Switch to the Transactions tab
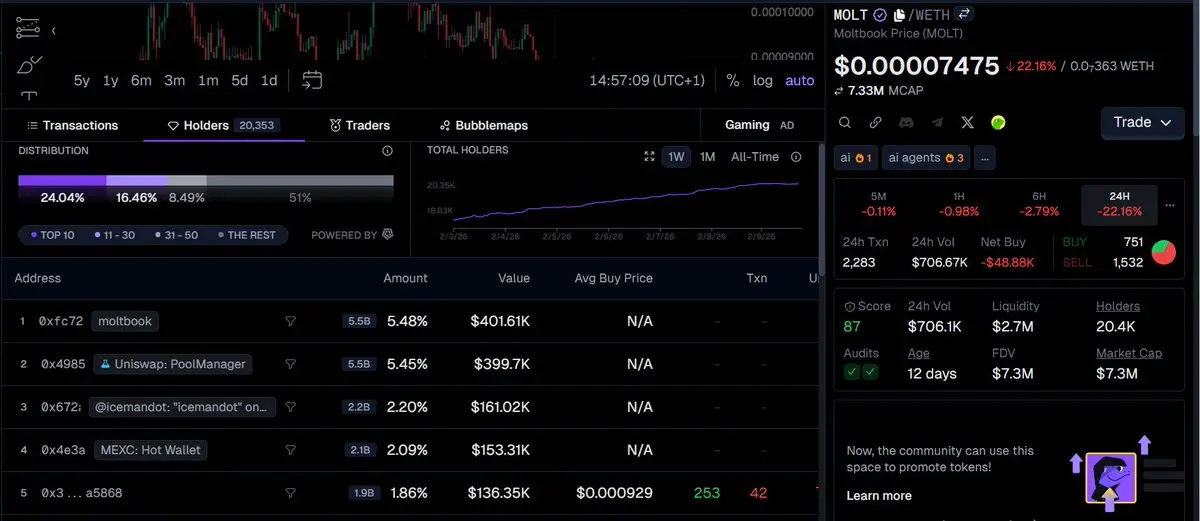This screenshot has height=521, width=1200. pos(73,125)
